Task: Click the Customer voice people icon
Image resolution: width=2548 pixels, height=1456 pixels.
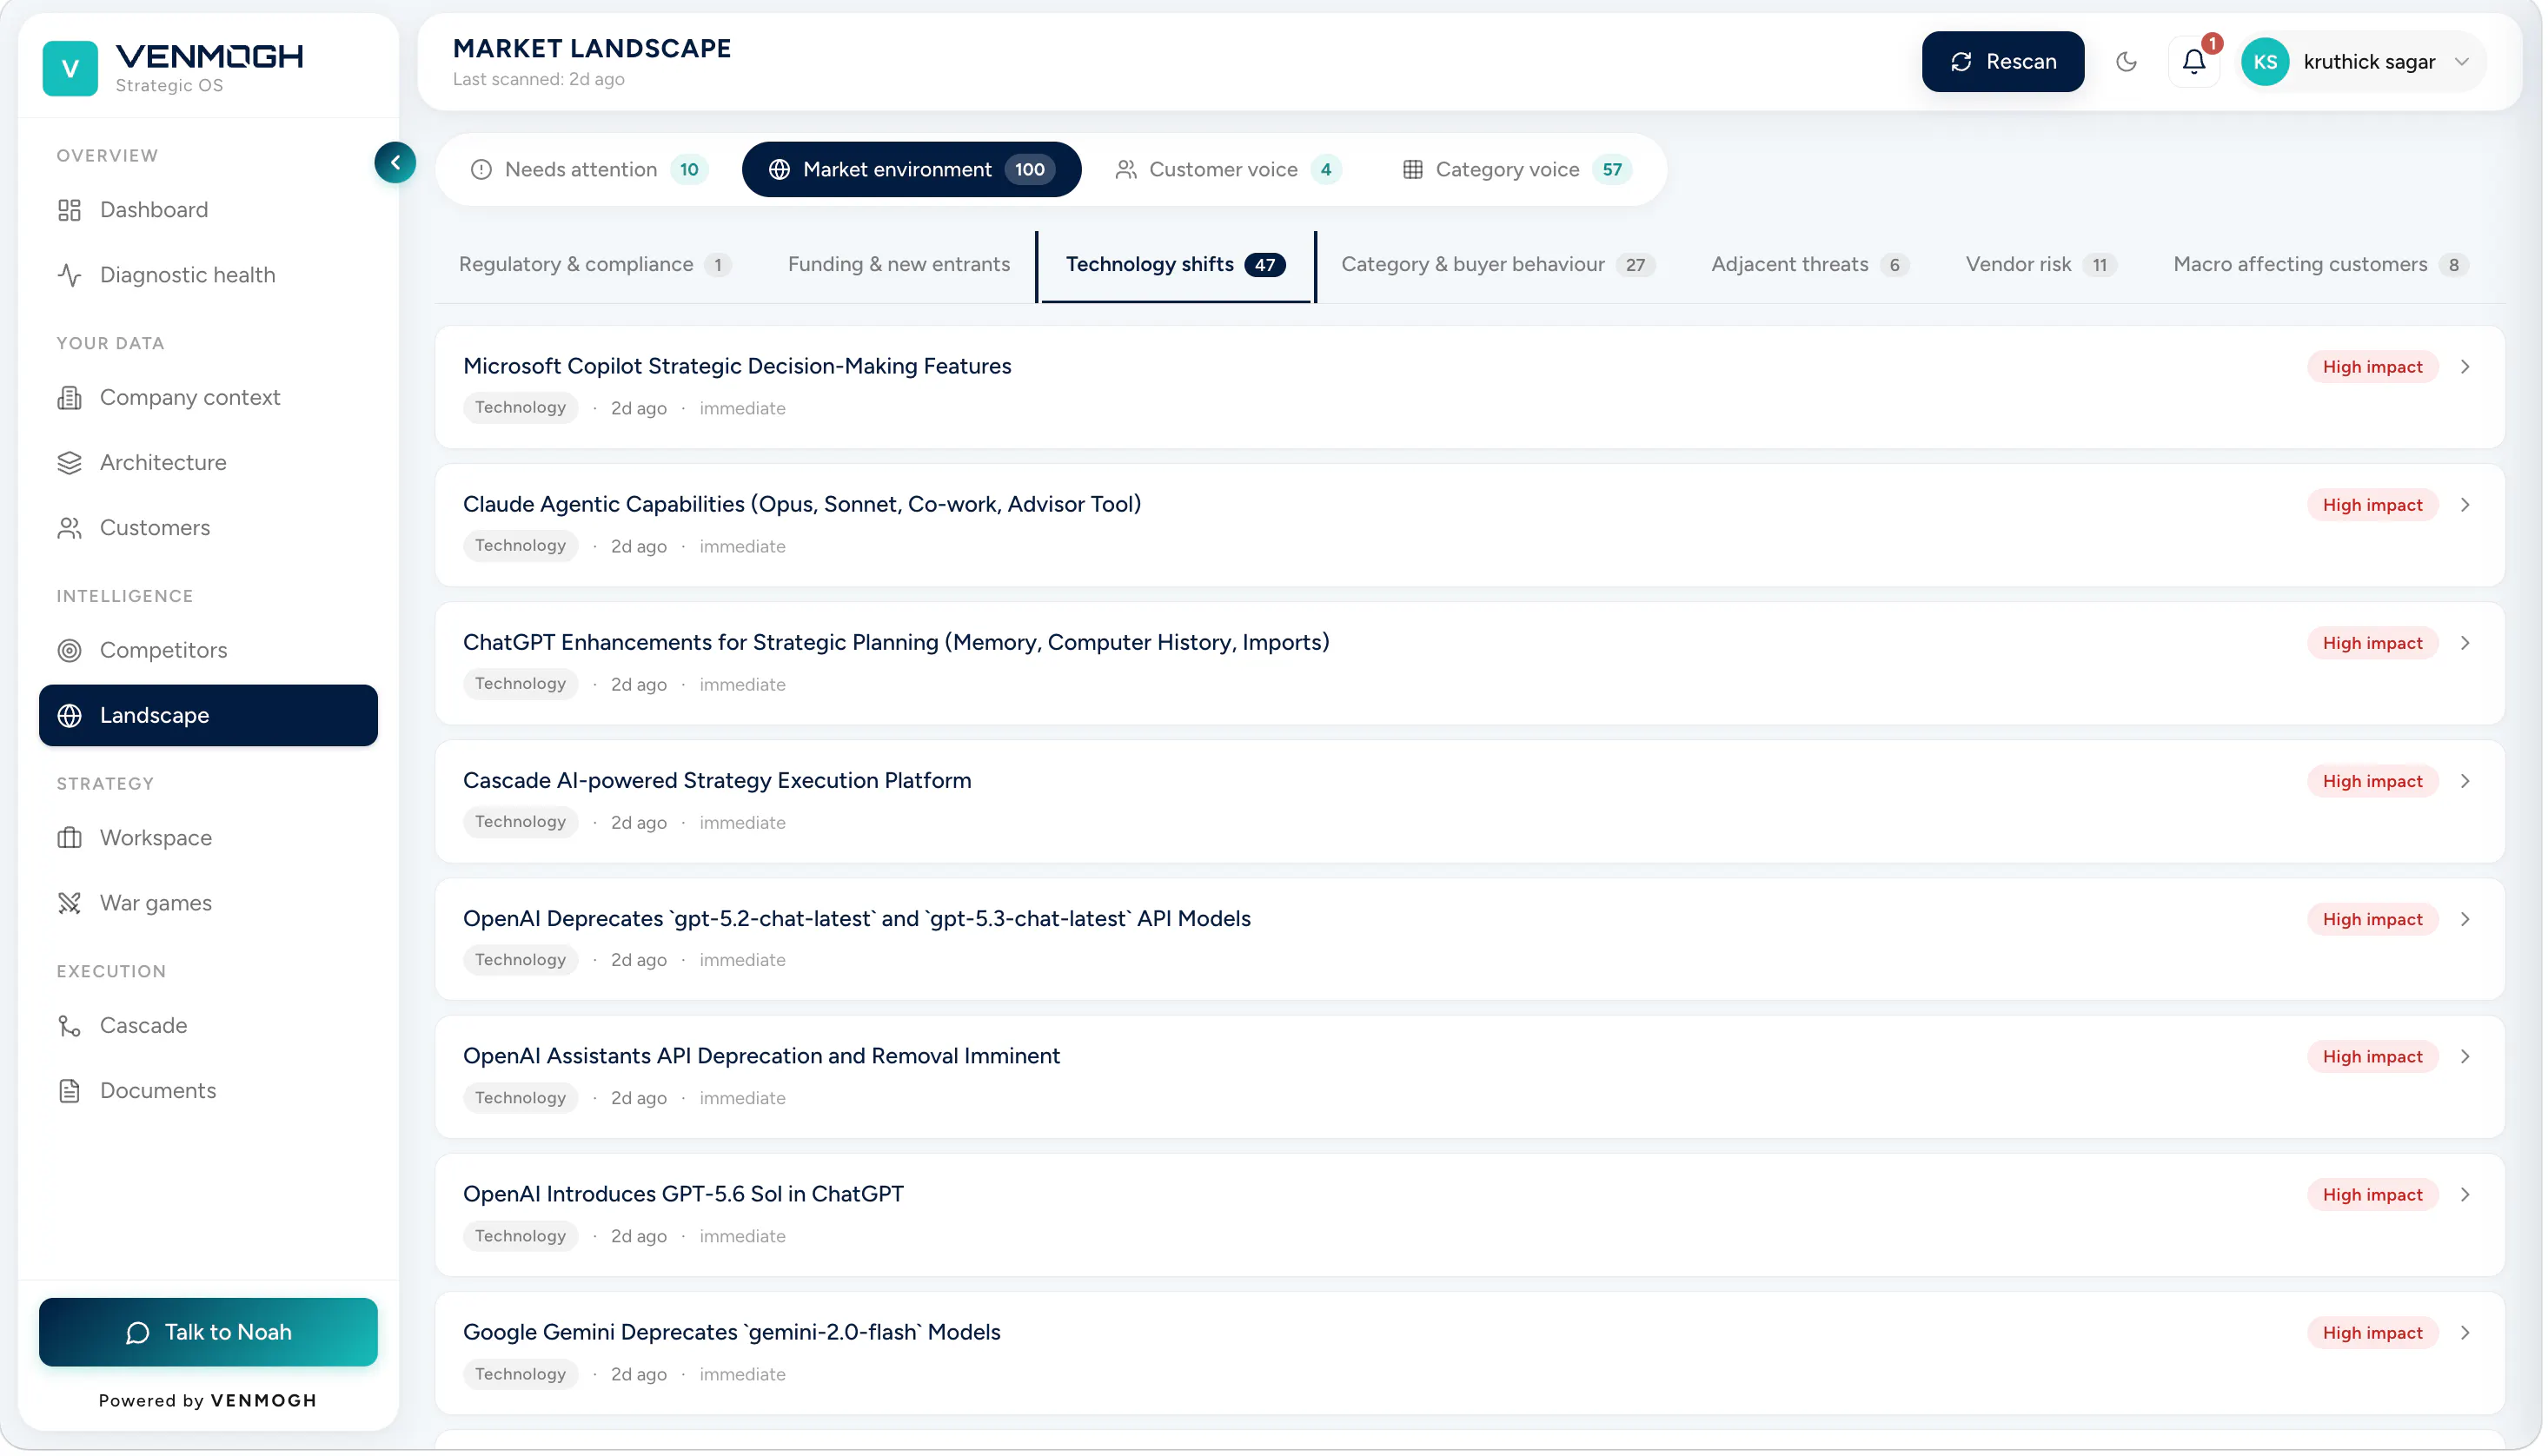Action: coord(1128,170)
